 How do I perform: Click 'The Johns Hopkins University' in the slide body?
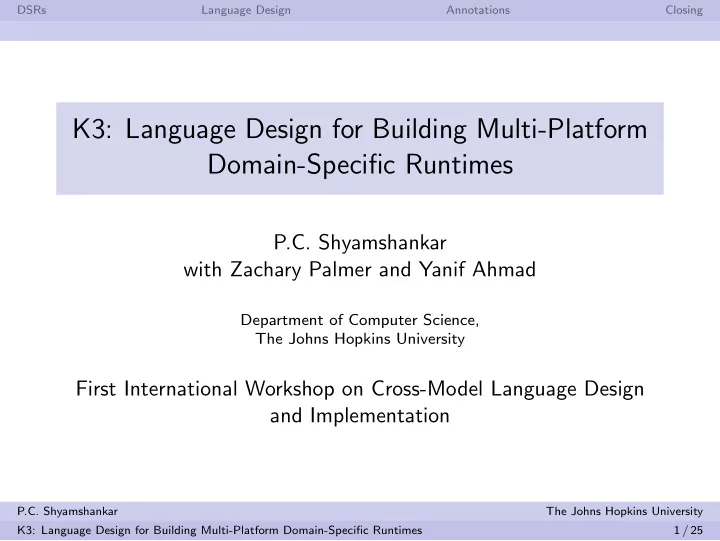coord(360,339)
